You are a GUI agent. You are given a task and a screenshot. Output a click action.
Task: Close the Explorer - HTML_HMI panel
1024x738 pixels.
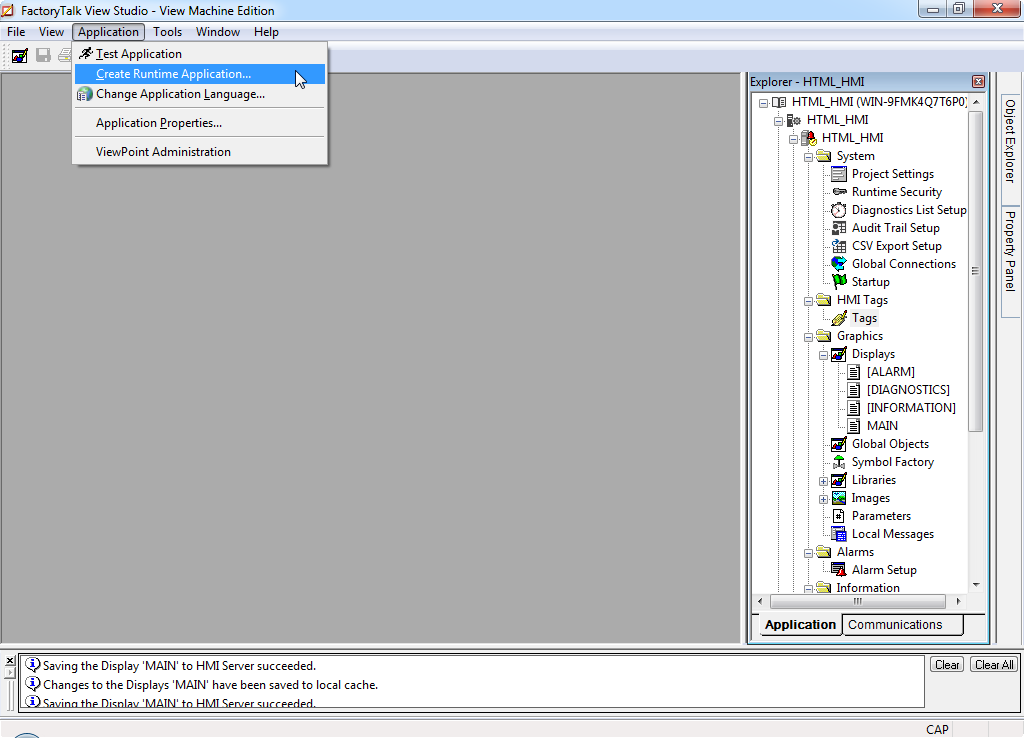[x=978, y=82]
